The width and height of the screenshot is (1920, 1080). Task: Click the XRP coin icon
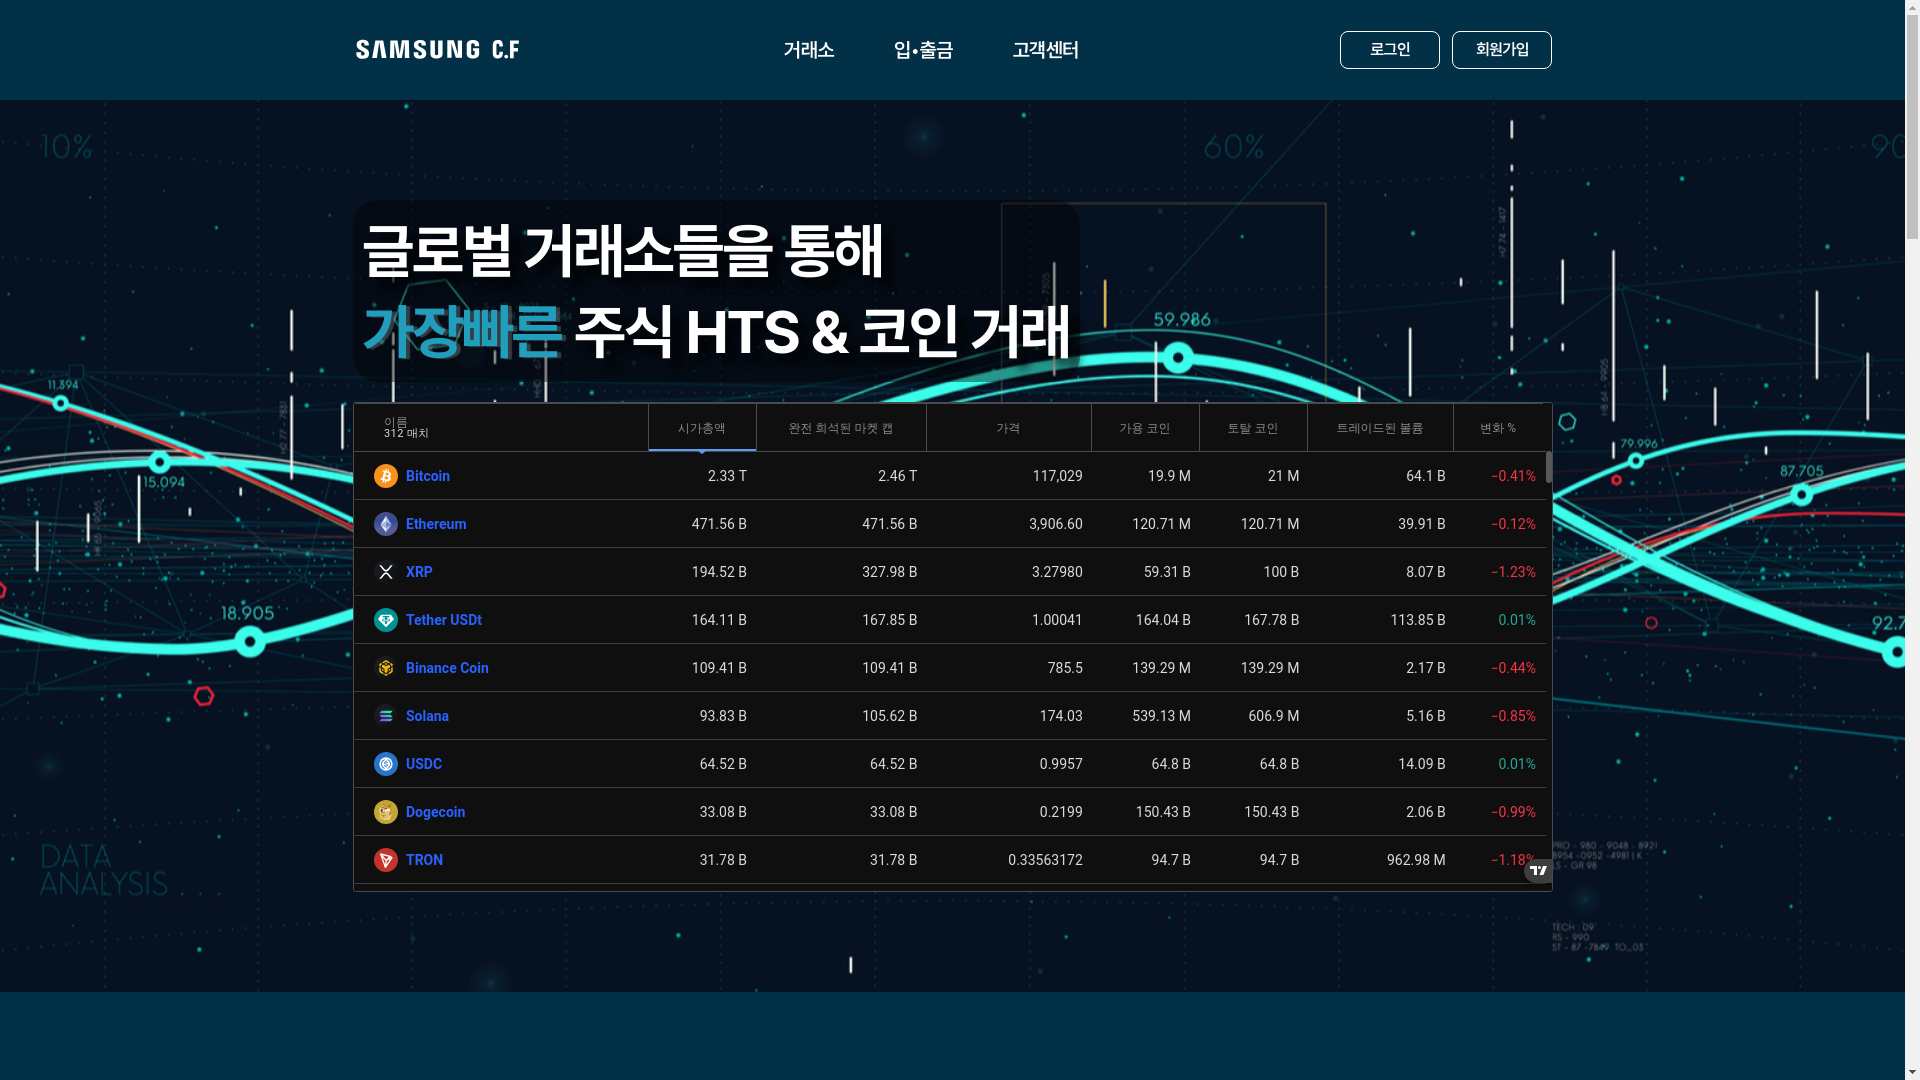(x=385, y=572)
